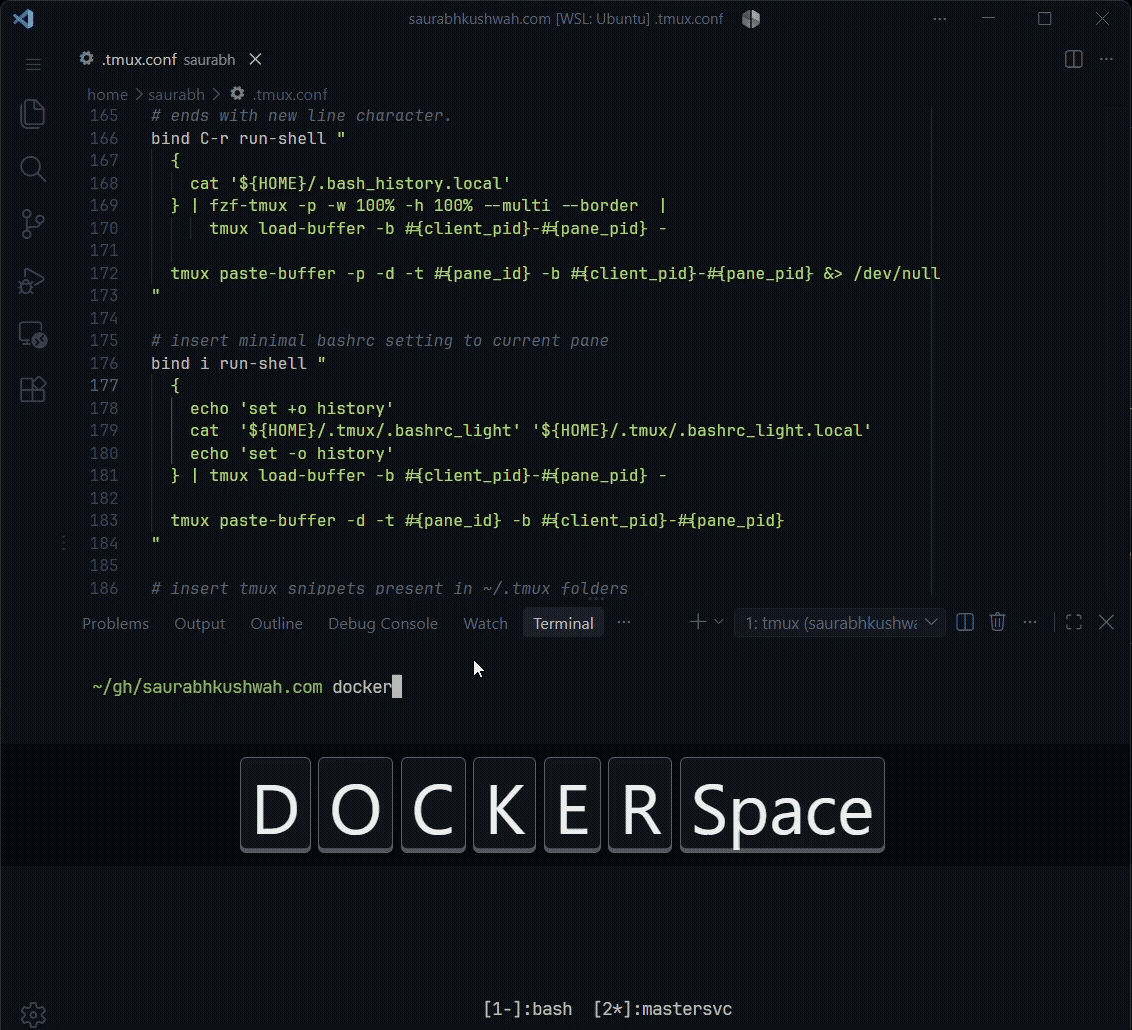The width and height of the screenshot is (1132, 1030).
Task: Open the Debug Console tab
Action: (383, 624)
